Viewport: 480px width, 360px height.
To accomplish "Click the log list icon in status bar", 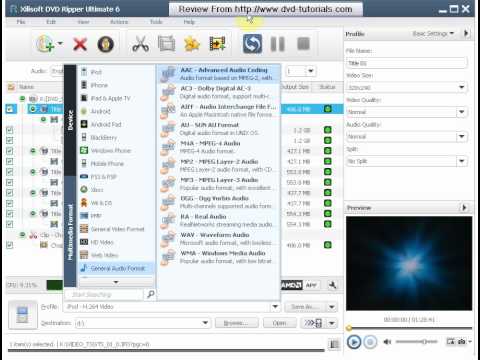I will (334, 344).
